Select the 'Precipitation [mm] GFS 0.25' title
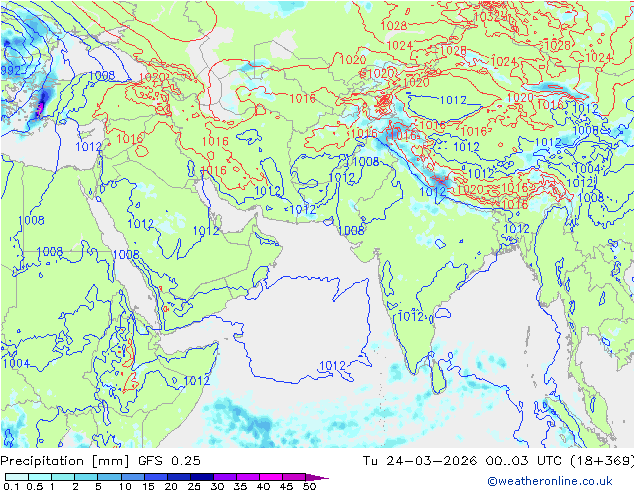Viewport: 634px width, 490px height. tap(100, 460)
